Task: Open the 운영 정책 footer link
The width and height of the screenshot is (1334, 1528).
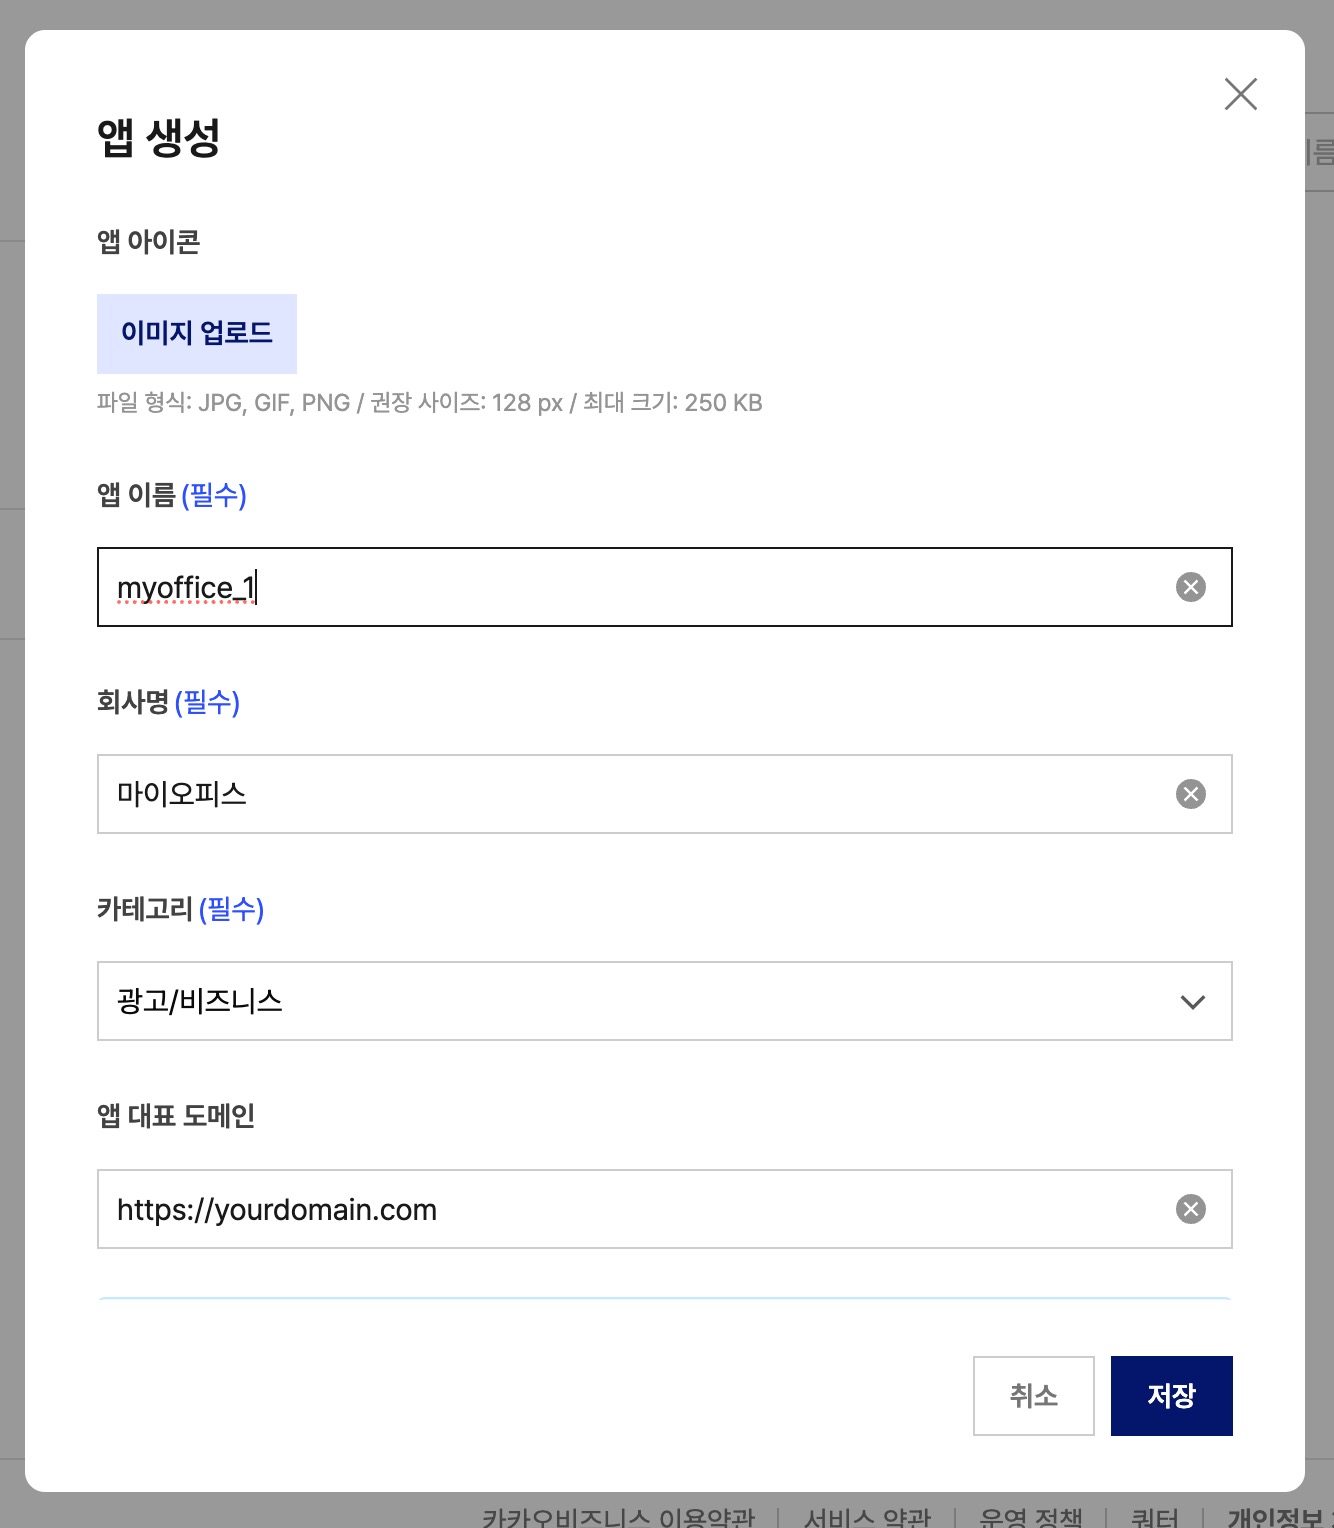Action: click(1030, 1516)
